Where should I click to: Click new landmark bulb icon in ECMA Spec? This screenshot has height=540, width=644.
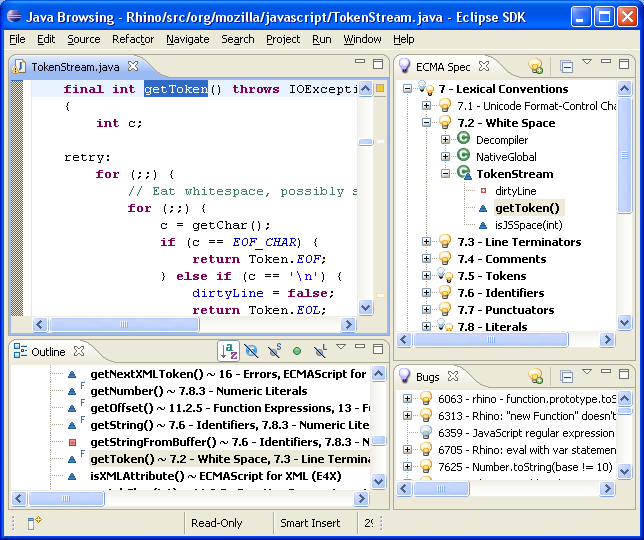(x=536, y=66)
